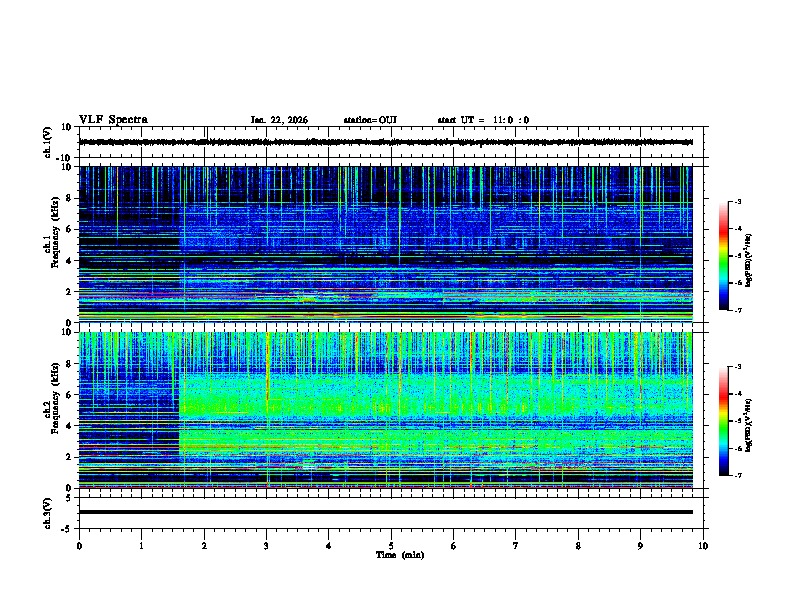Click the "start UT = 11:0 :0" header text
The width and height of the screenshot is (792, 612).
click(x=483, y=120)
